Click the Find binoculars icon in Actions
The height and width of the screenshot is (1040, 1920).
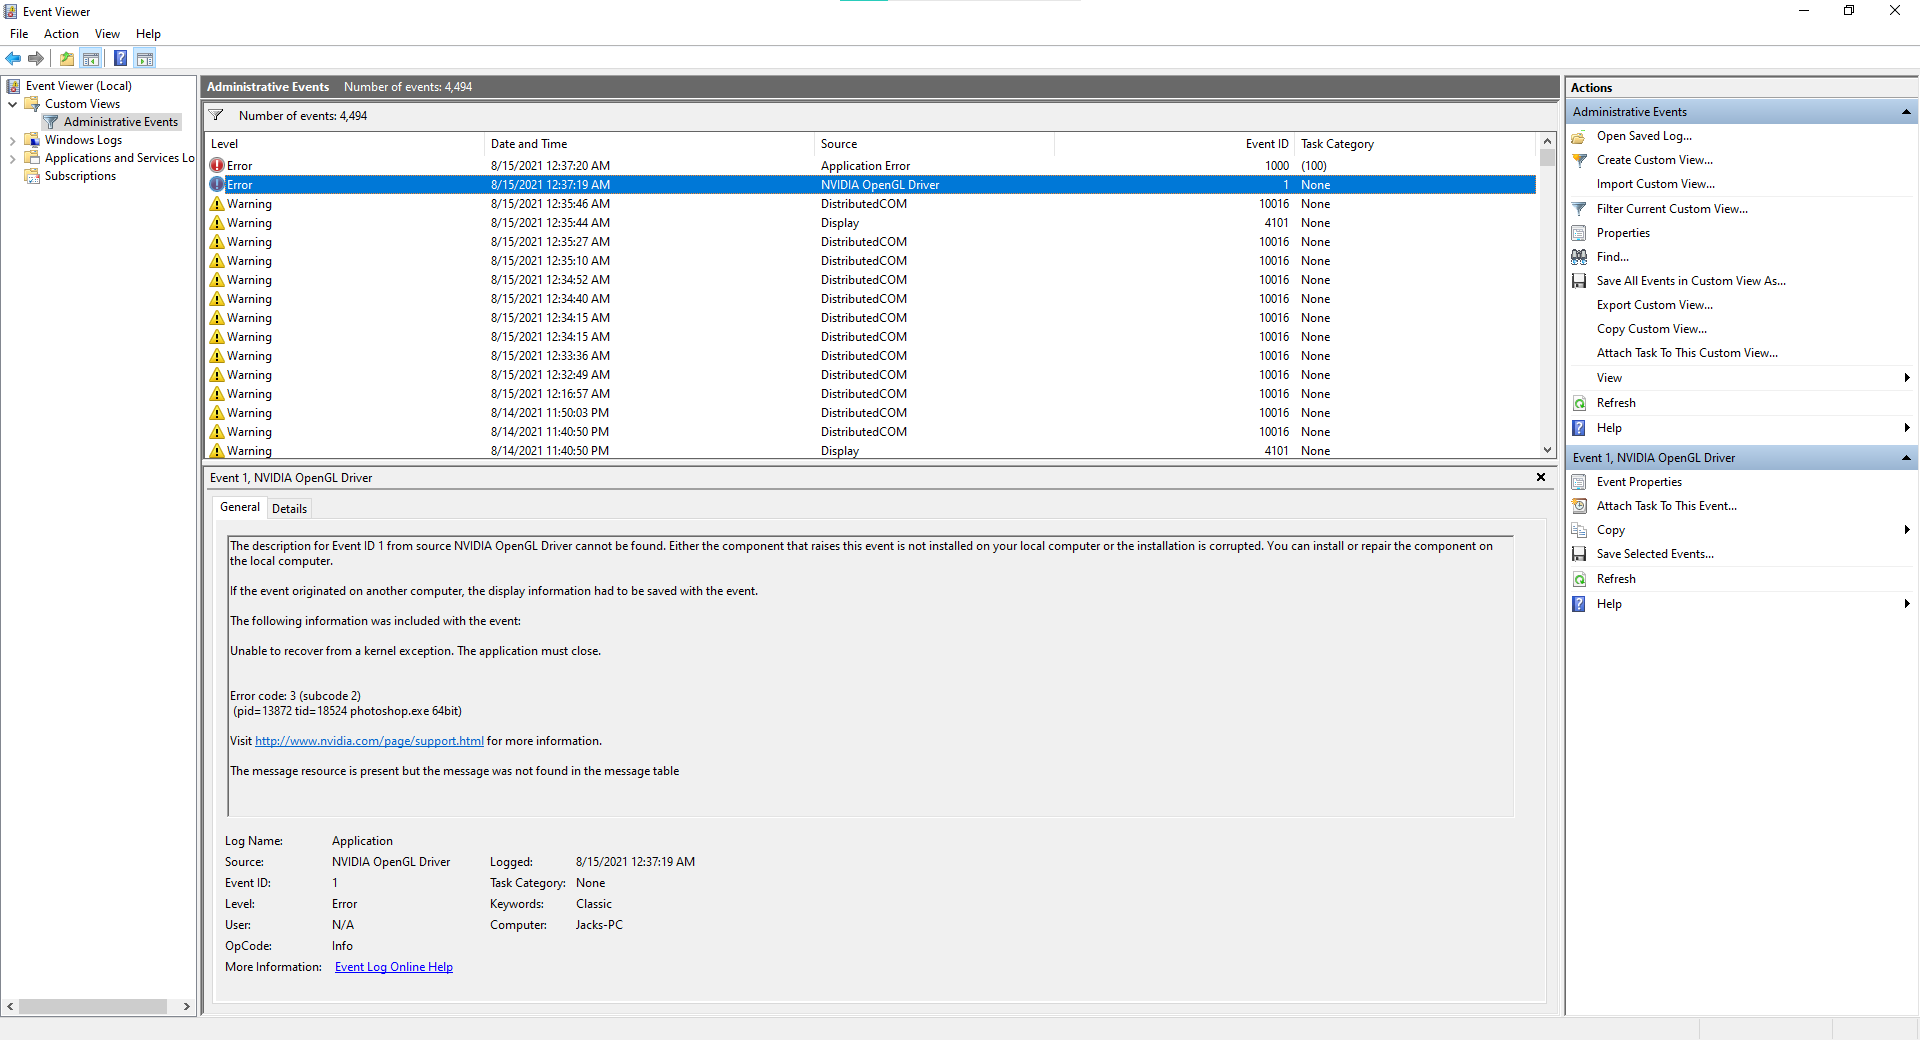click(x=1579, y=257)
